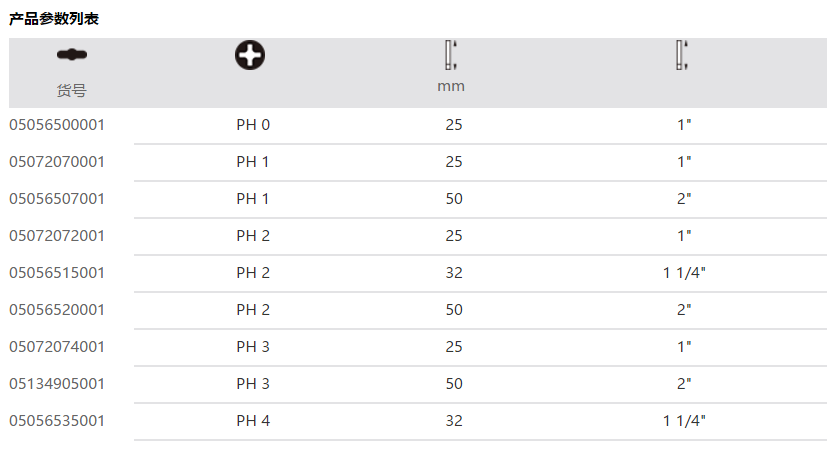
Task: Click the length icon above mm
Action: pos(451,55)
